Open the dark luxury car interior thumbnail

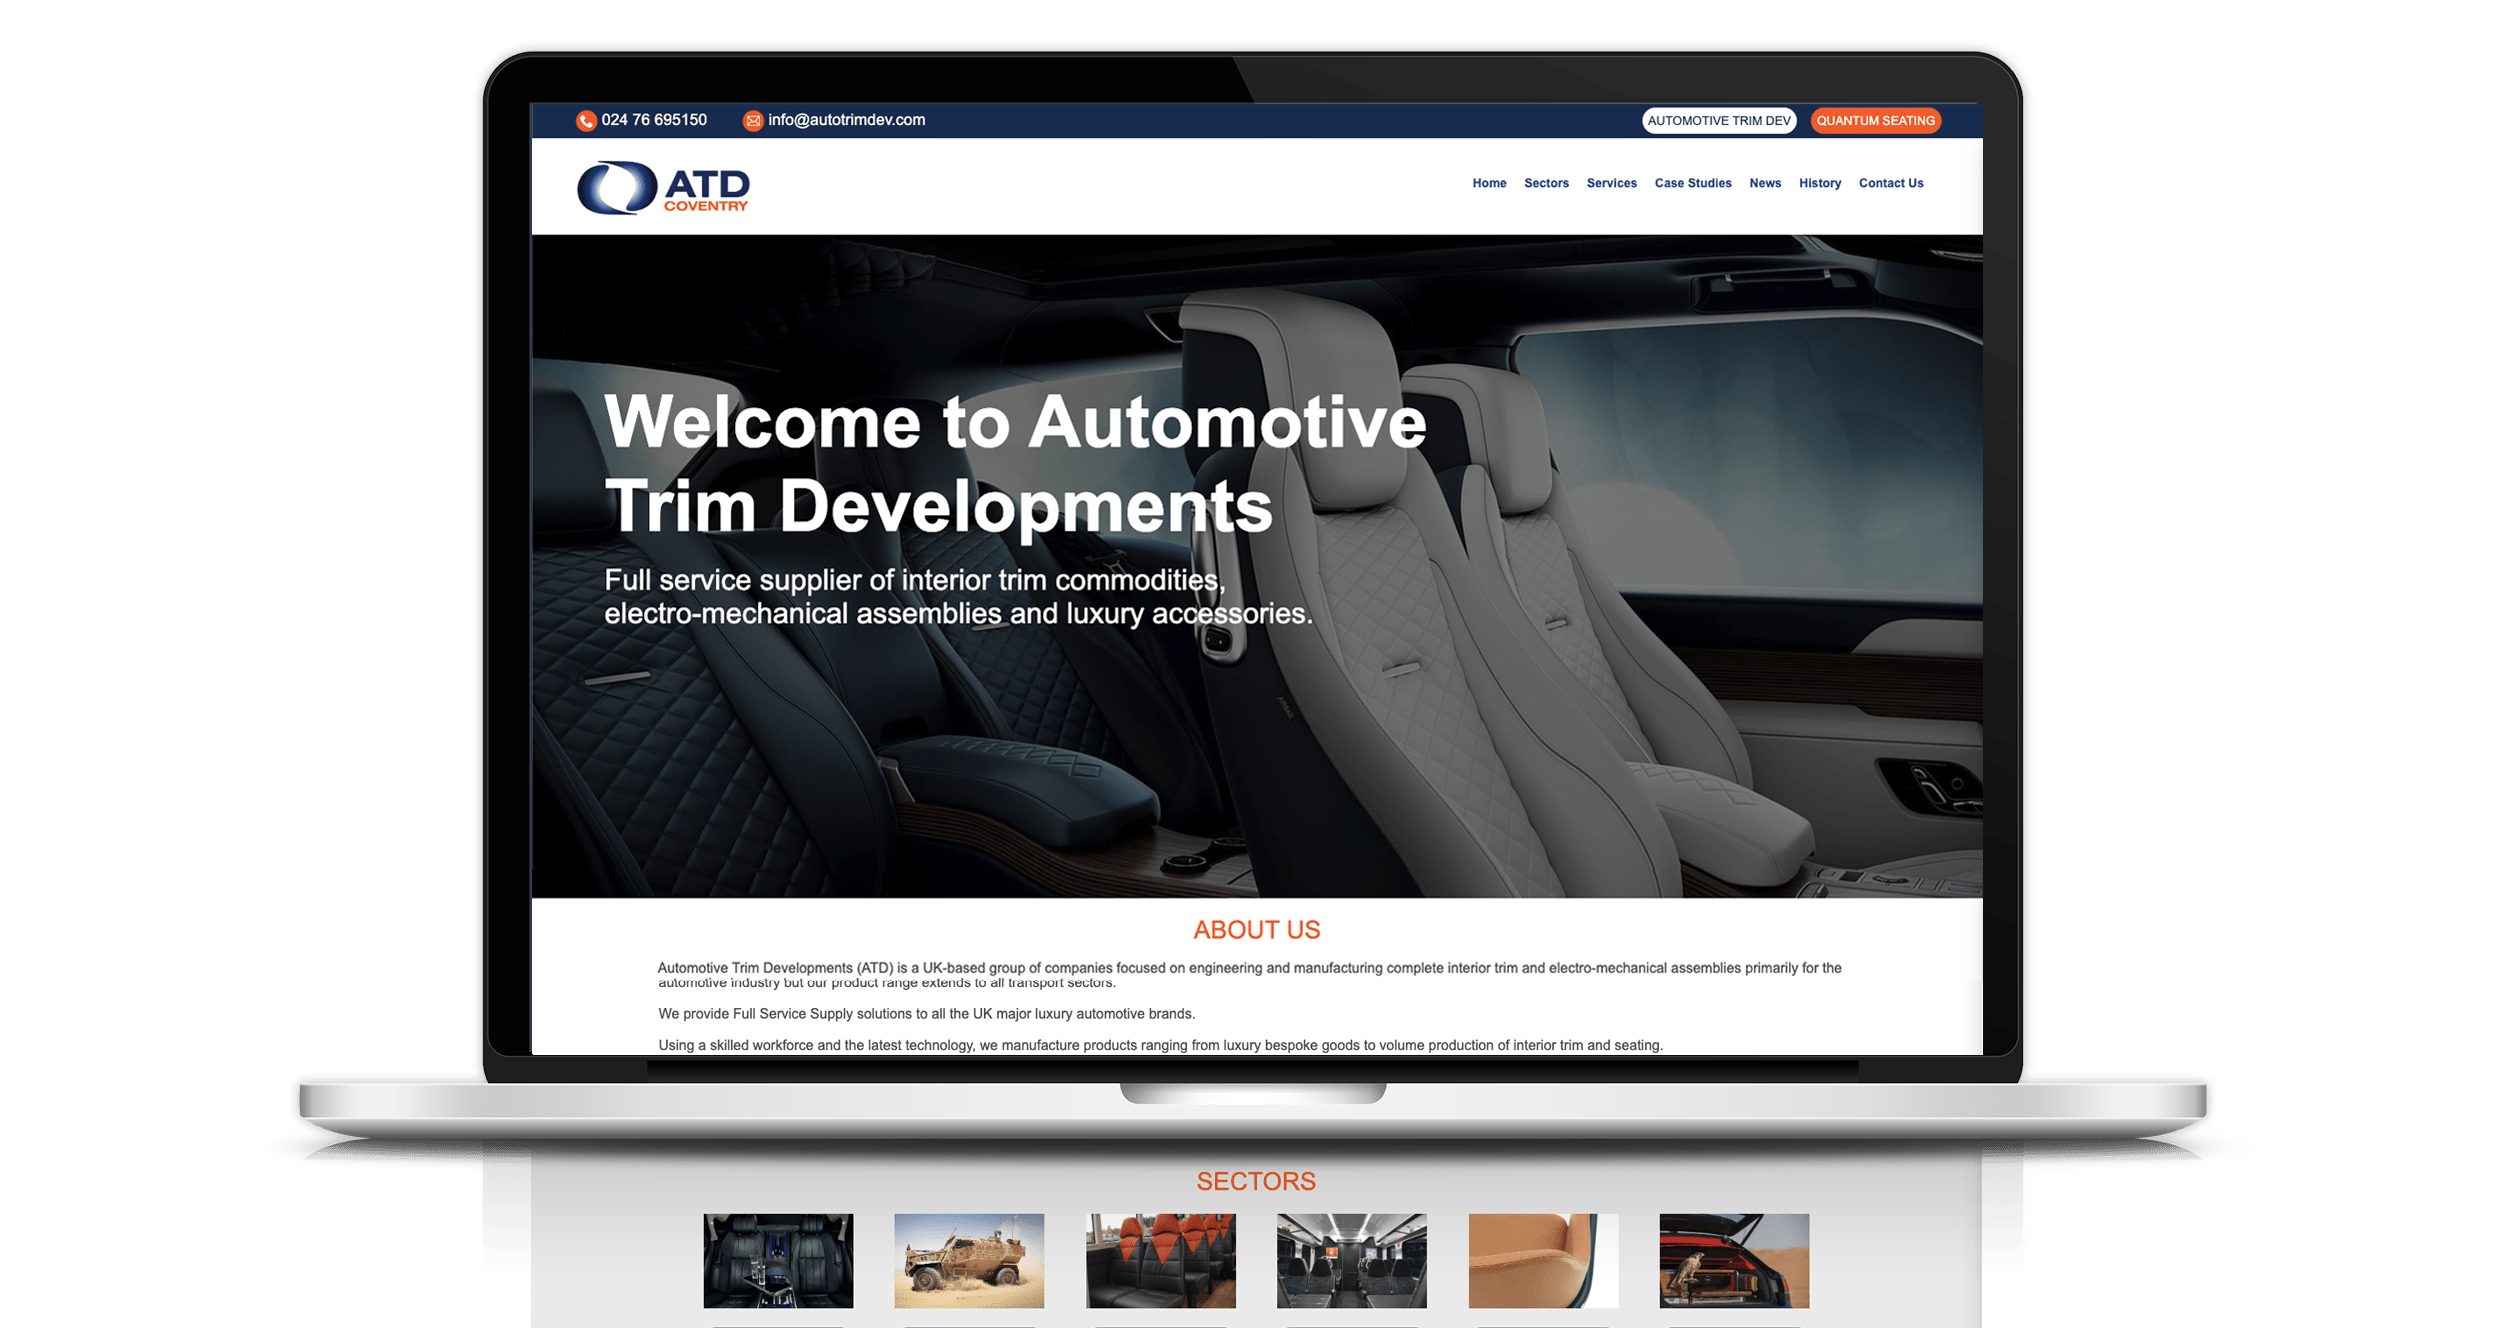click(778, 1261)
